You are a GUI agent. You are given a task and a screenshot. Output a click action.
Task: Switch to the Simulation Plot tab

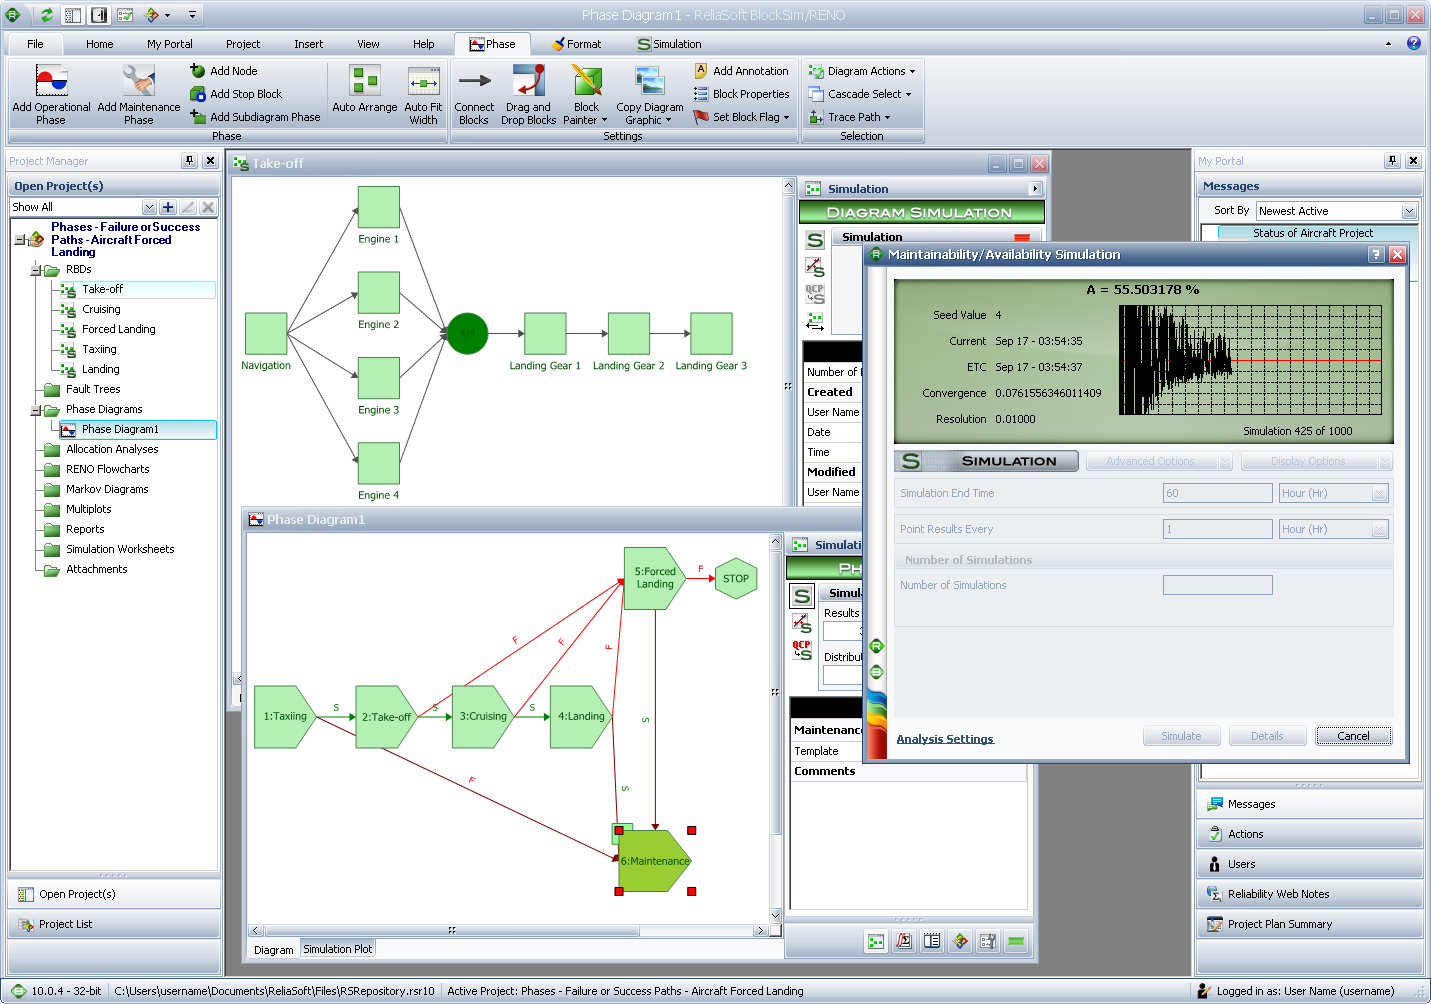pyautogui.click(x=337, y=948)
